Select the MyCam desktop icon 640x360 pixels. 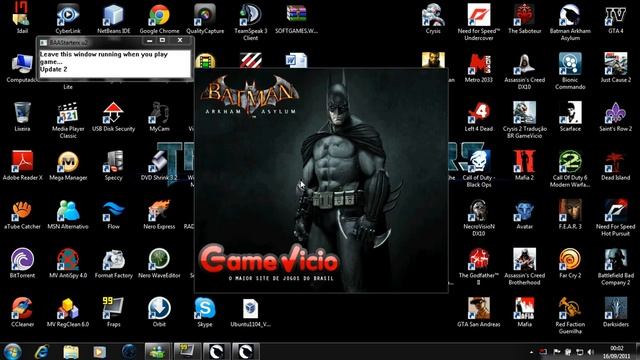[159, 114]
